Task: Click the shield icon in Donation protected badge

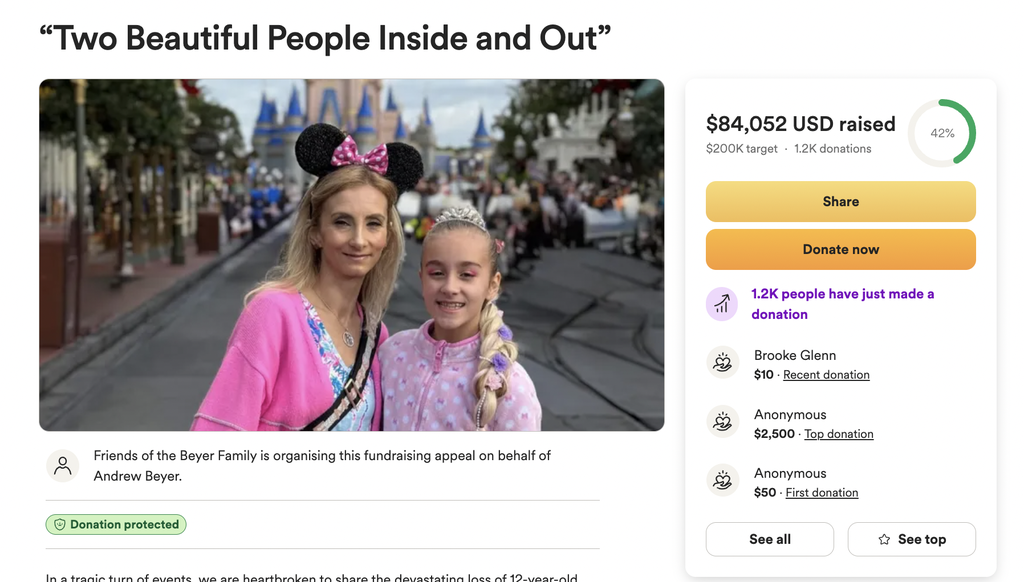Action: [x=59, y=524]
